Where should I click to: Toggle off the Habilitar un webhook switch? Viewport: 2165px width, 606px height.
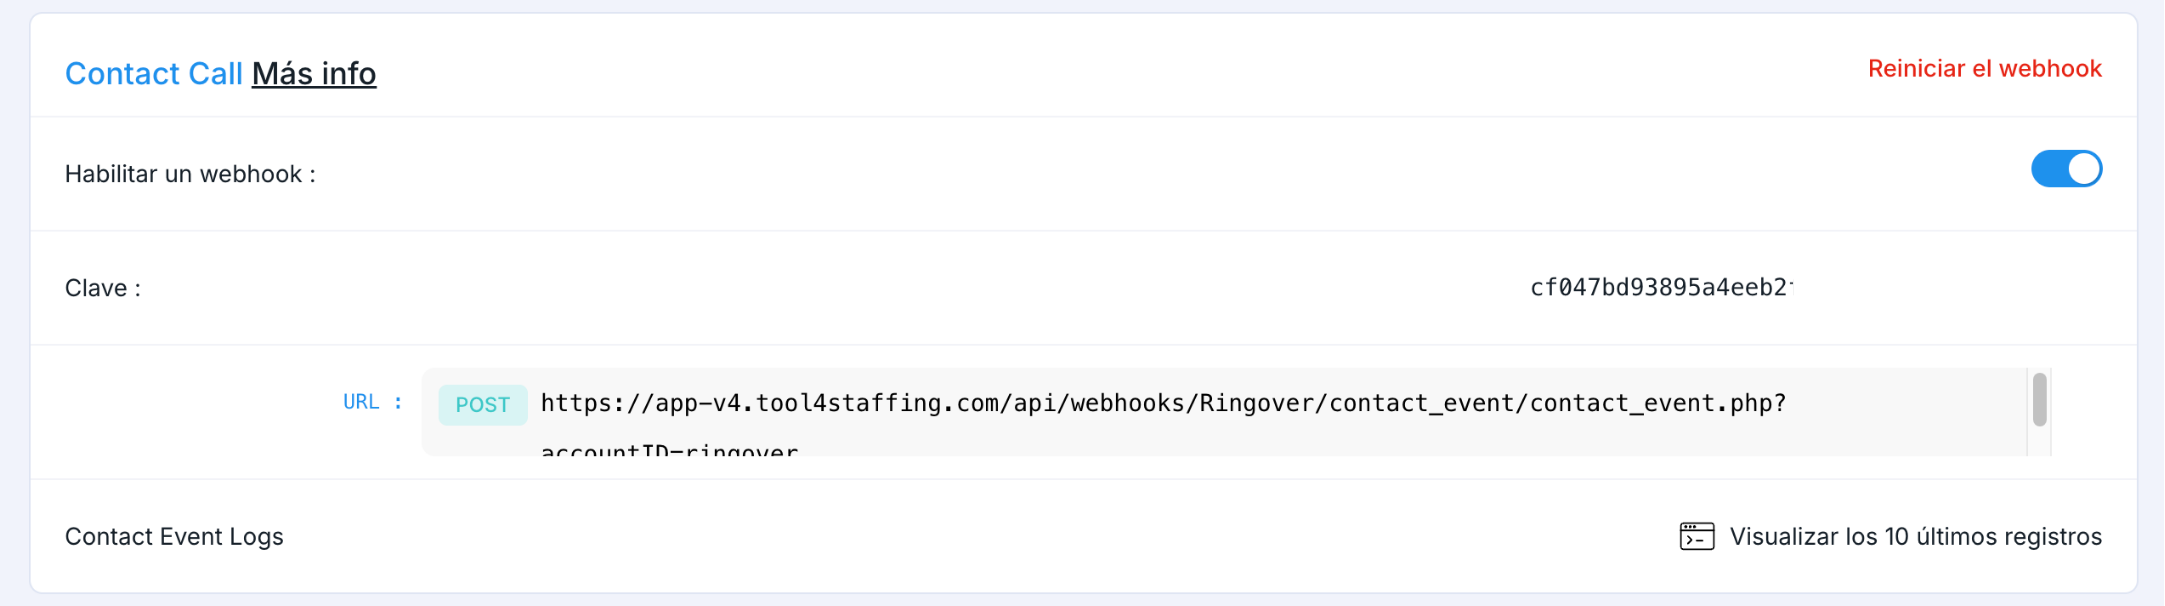(x=2066, y=169)
